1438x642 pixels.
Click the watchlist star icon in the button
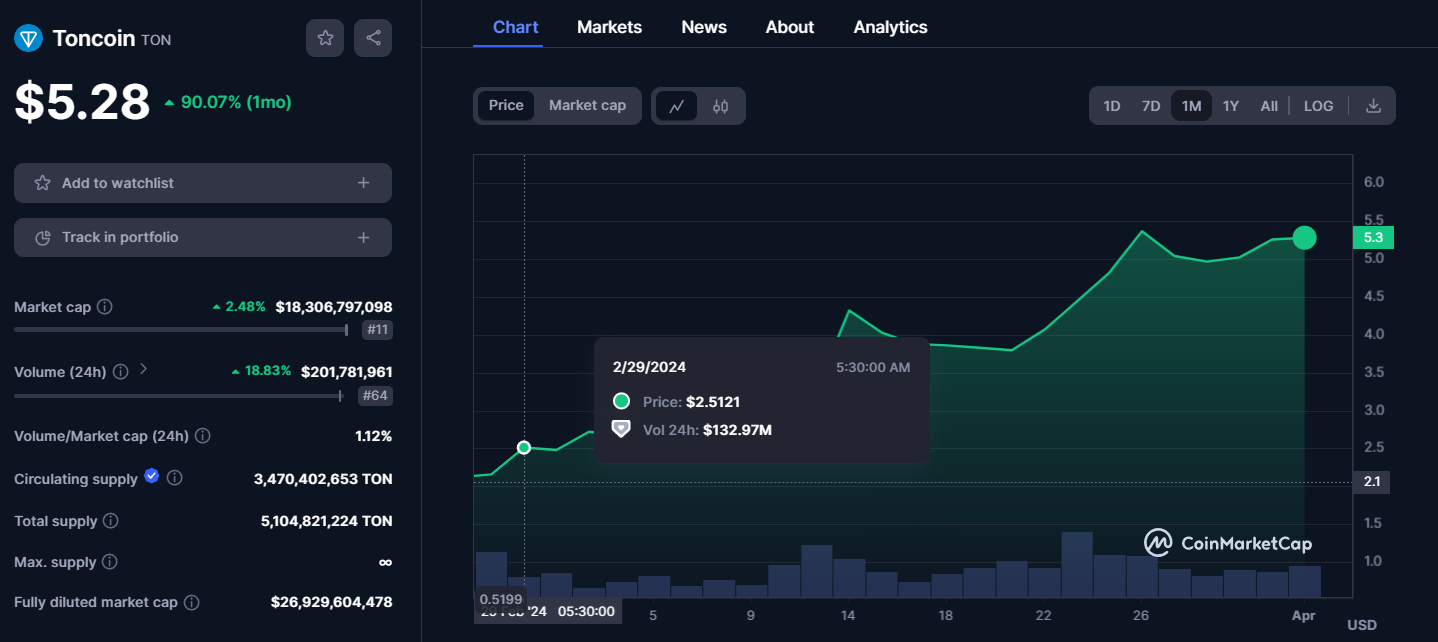42,183
